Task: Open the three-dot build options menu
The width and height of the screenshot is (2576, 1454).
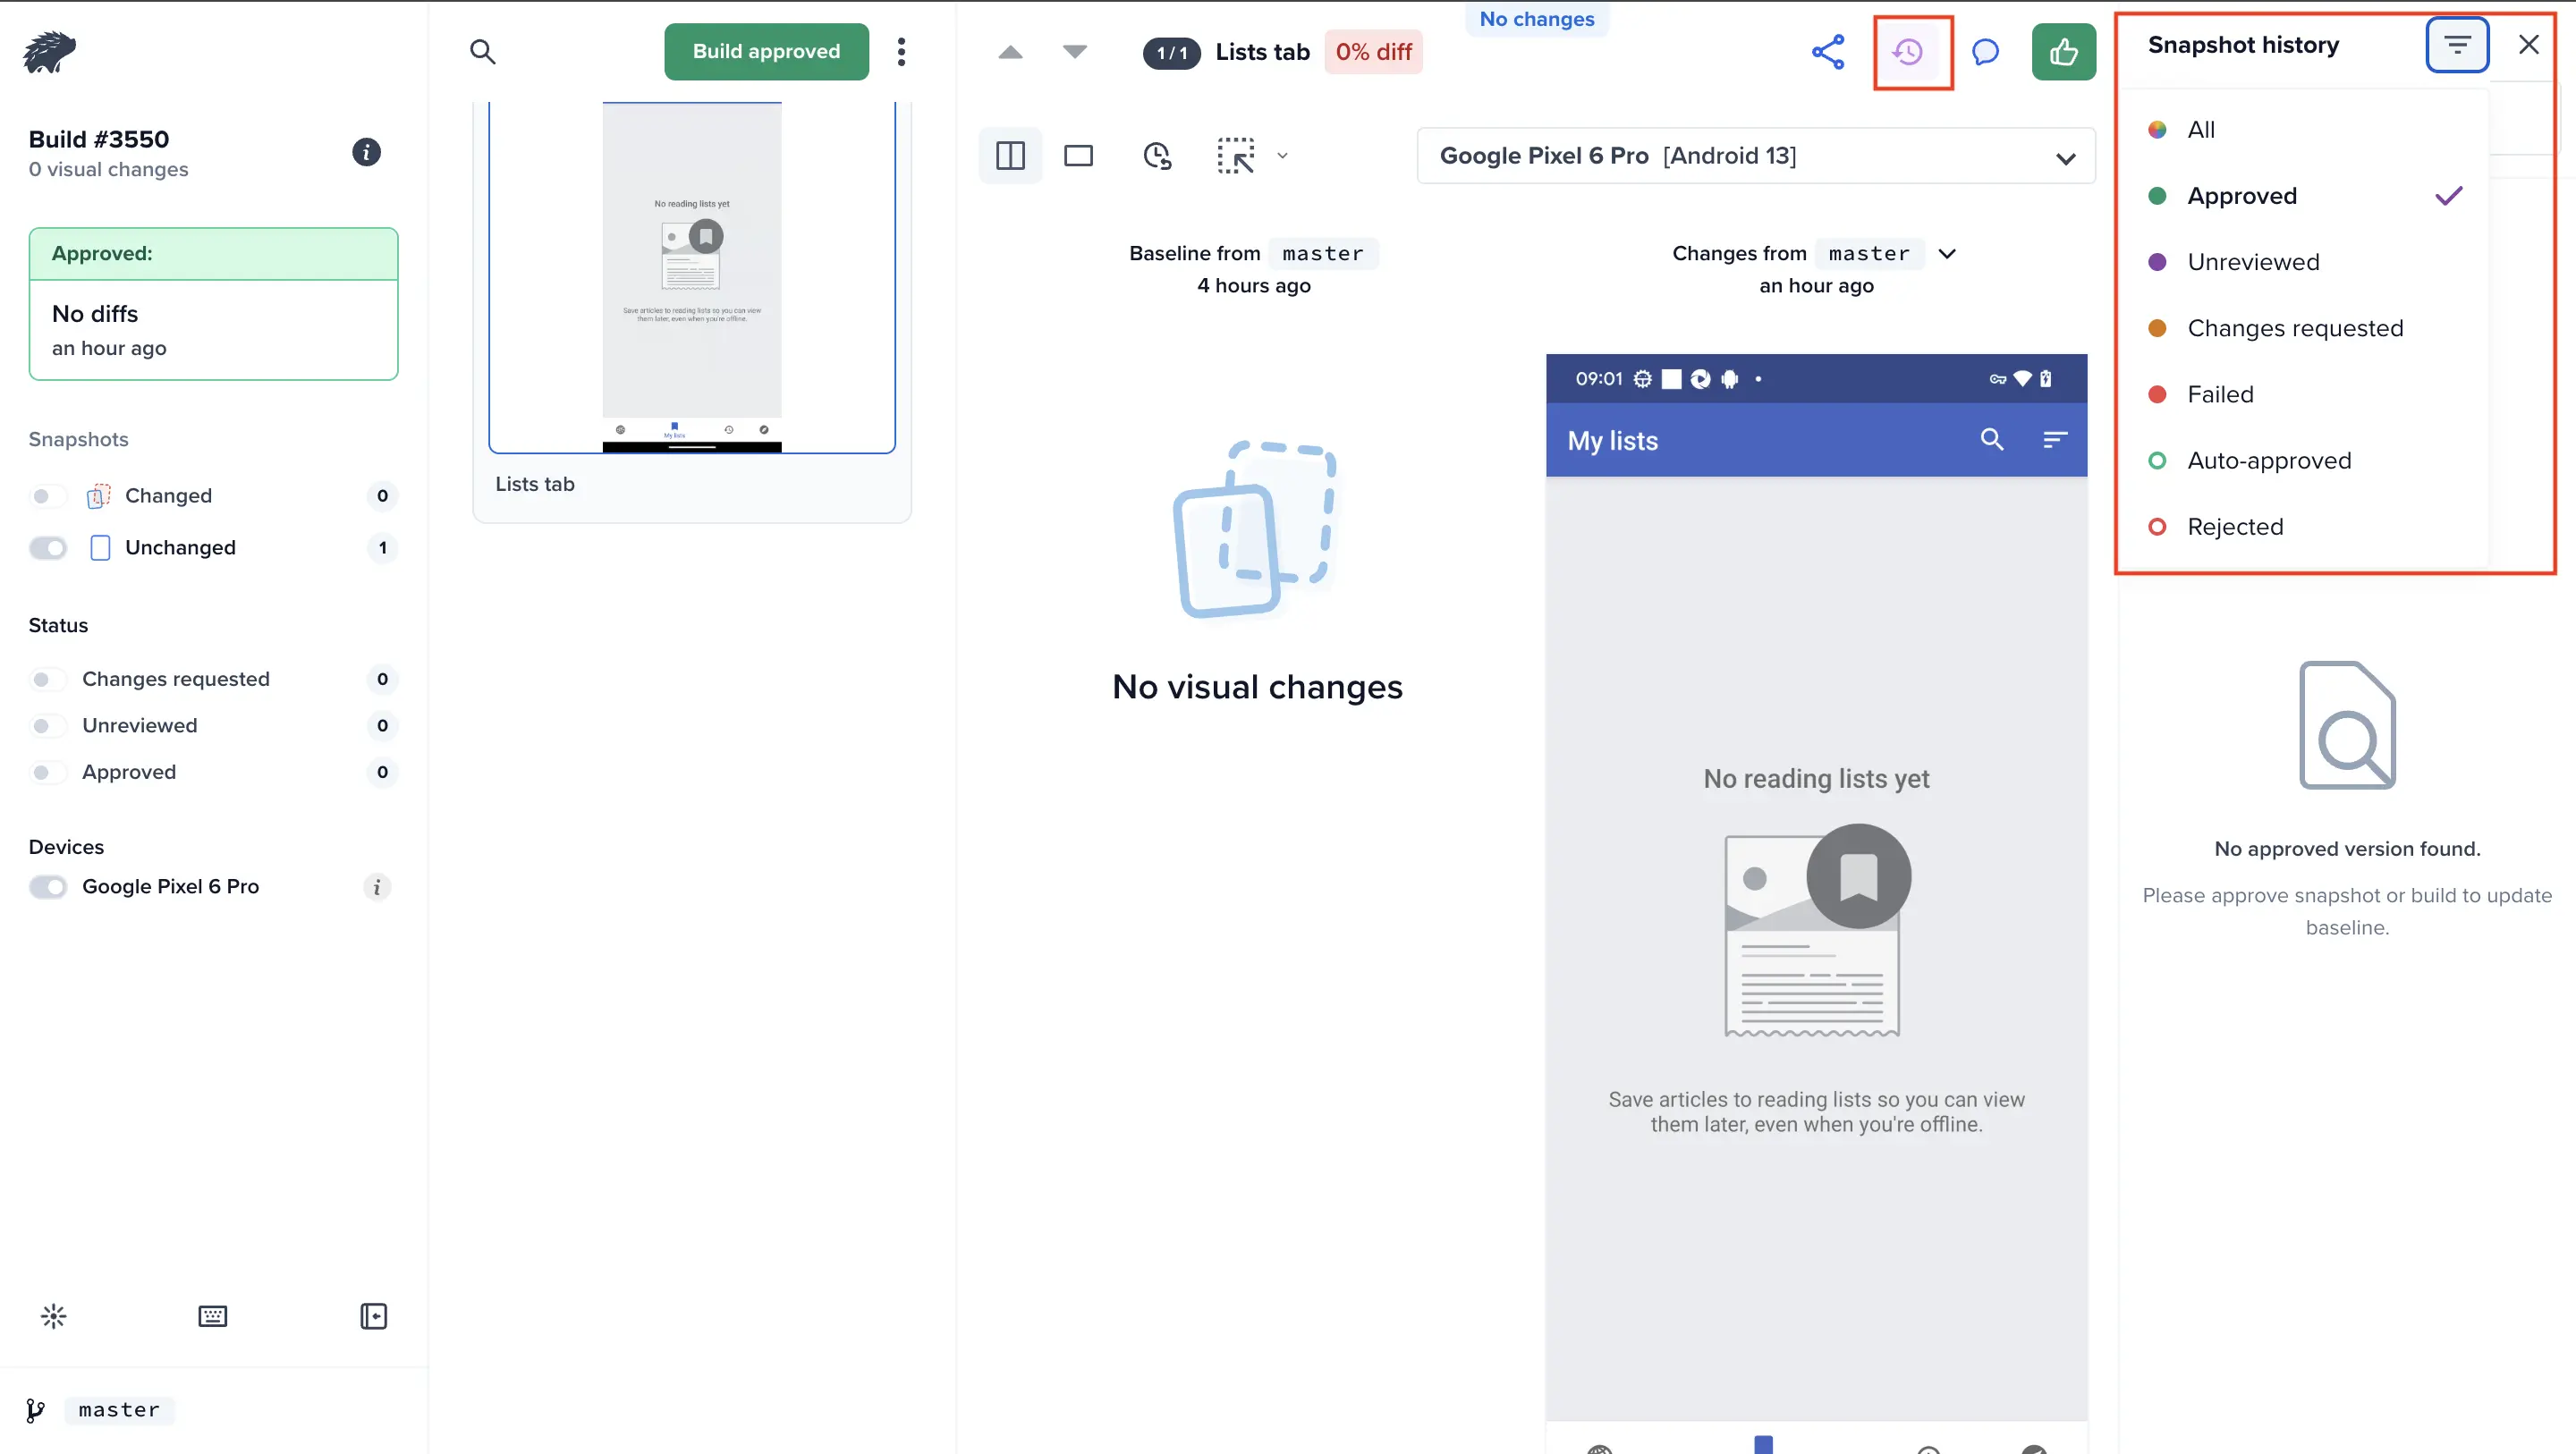Action: pos(901,52)
